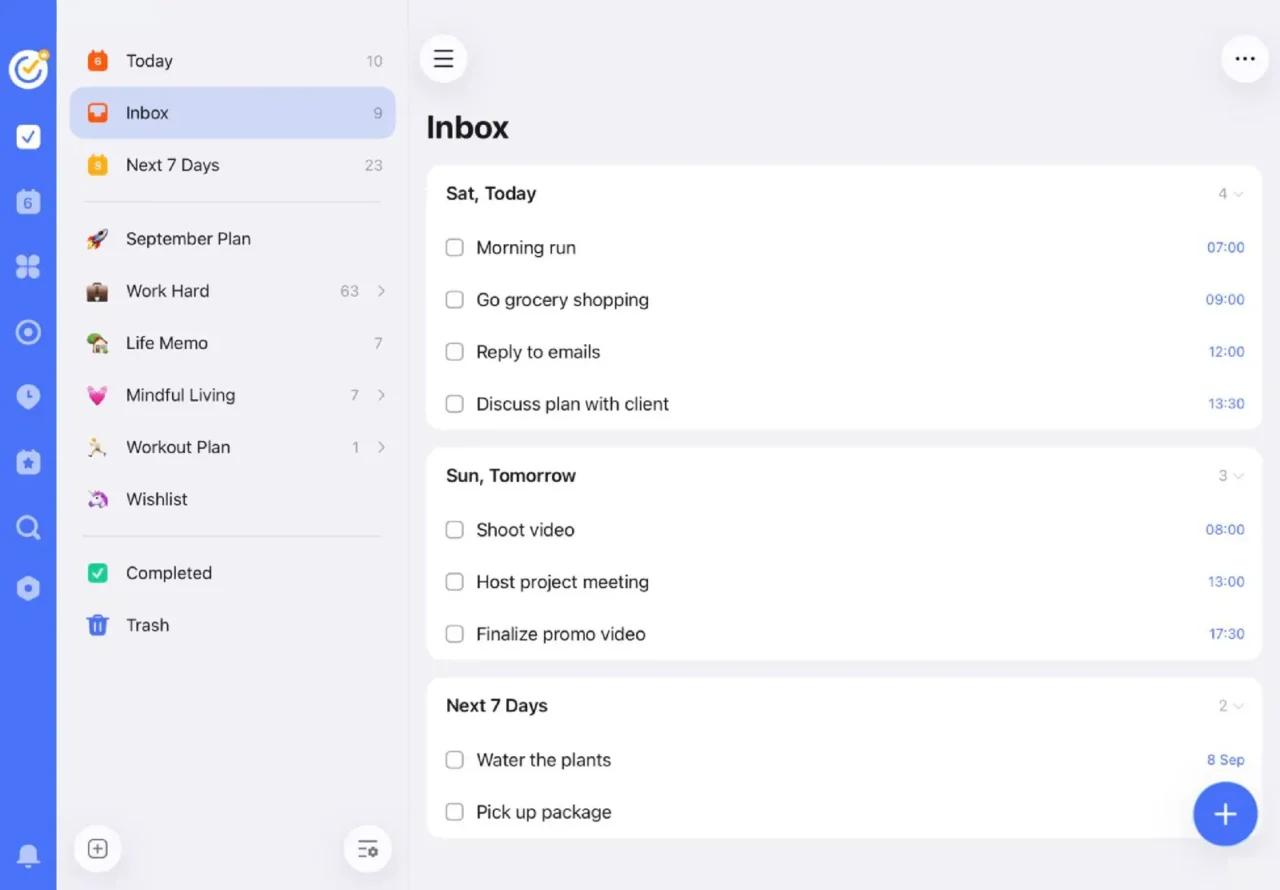The width and height of the screenshot is (1280, 890).
Task: Open the Trash list
Action: [x=233, y=625]
